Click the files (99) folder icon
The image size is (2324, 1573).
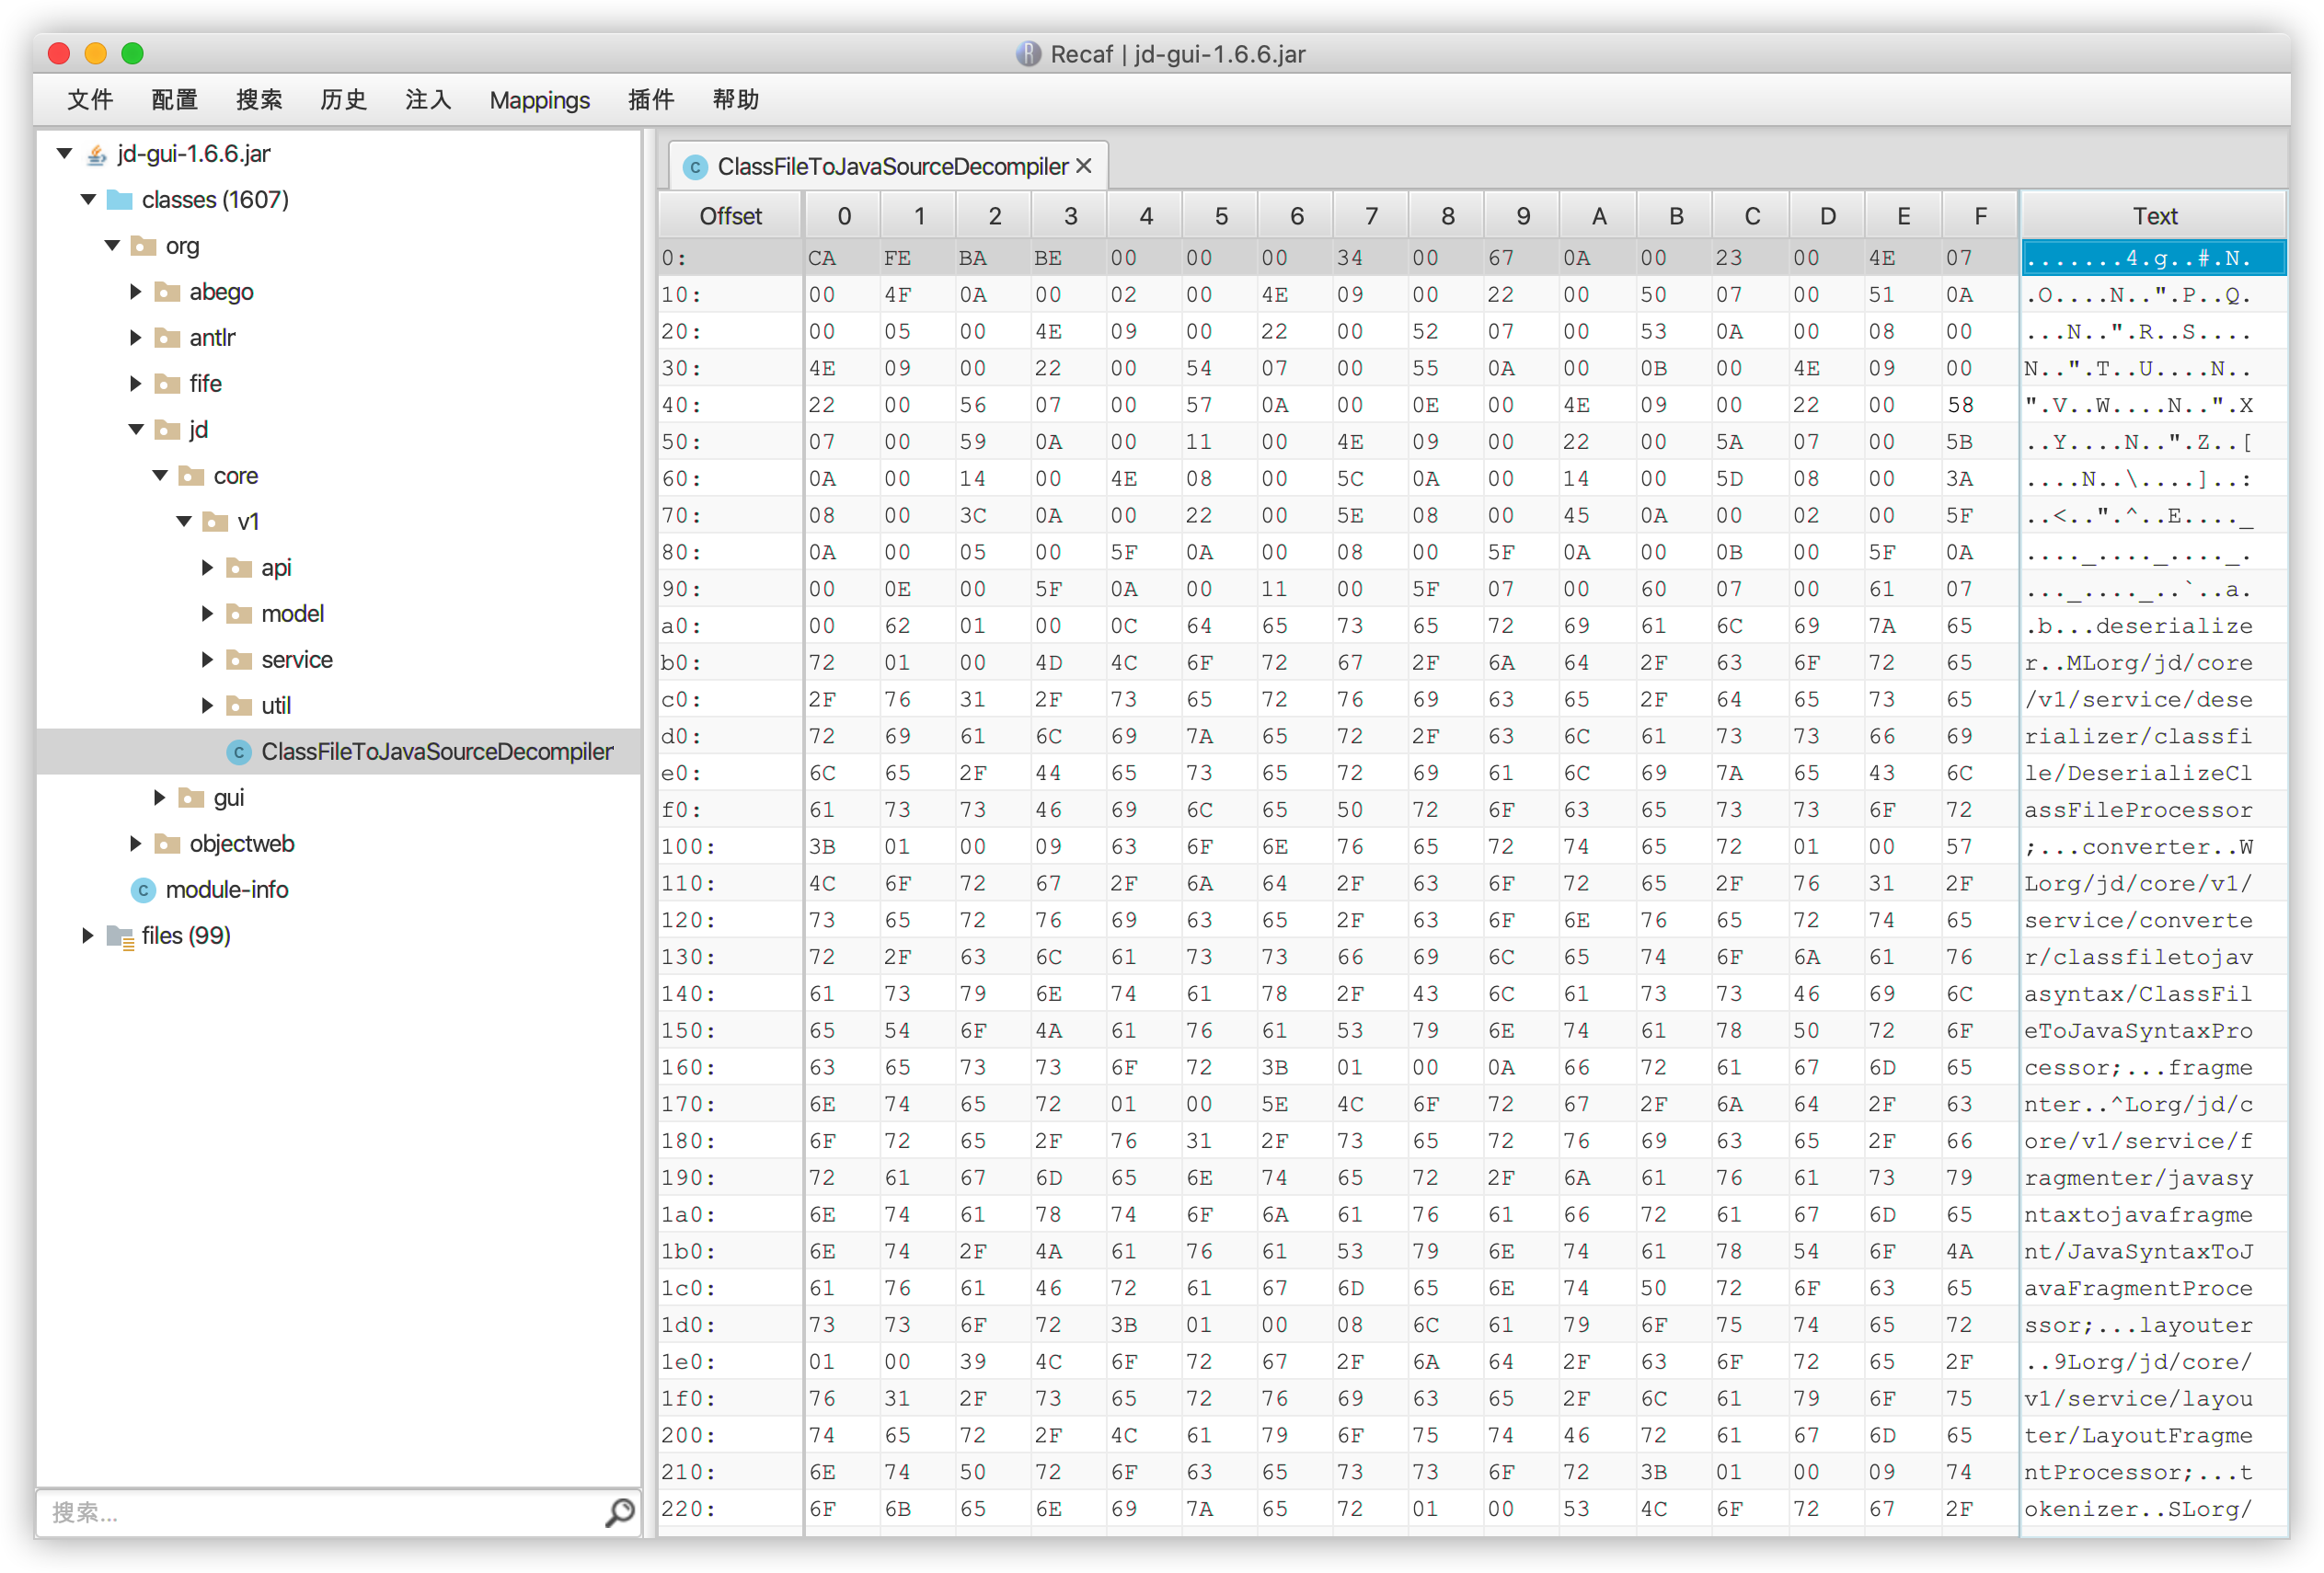120,936
